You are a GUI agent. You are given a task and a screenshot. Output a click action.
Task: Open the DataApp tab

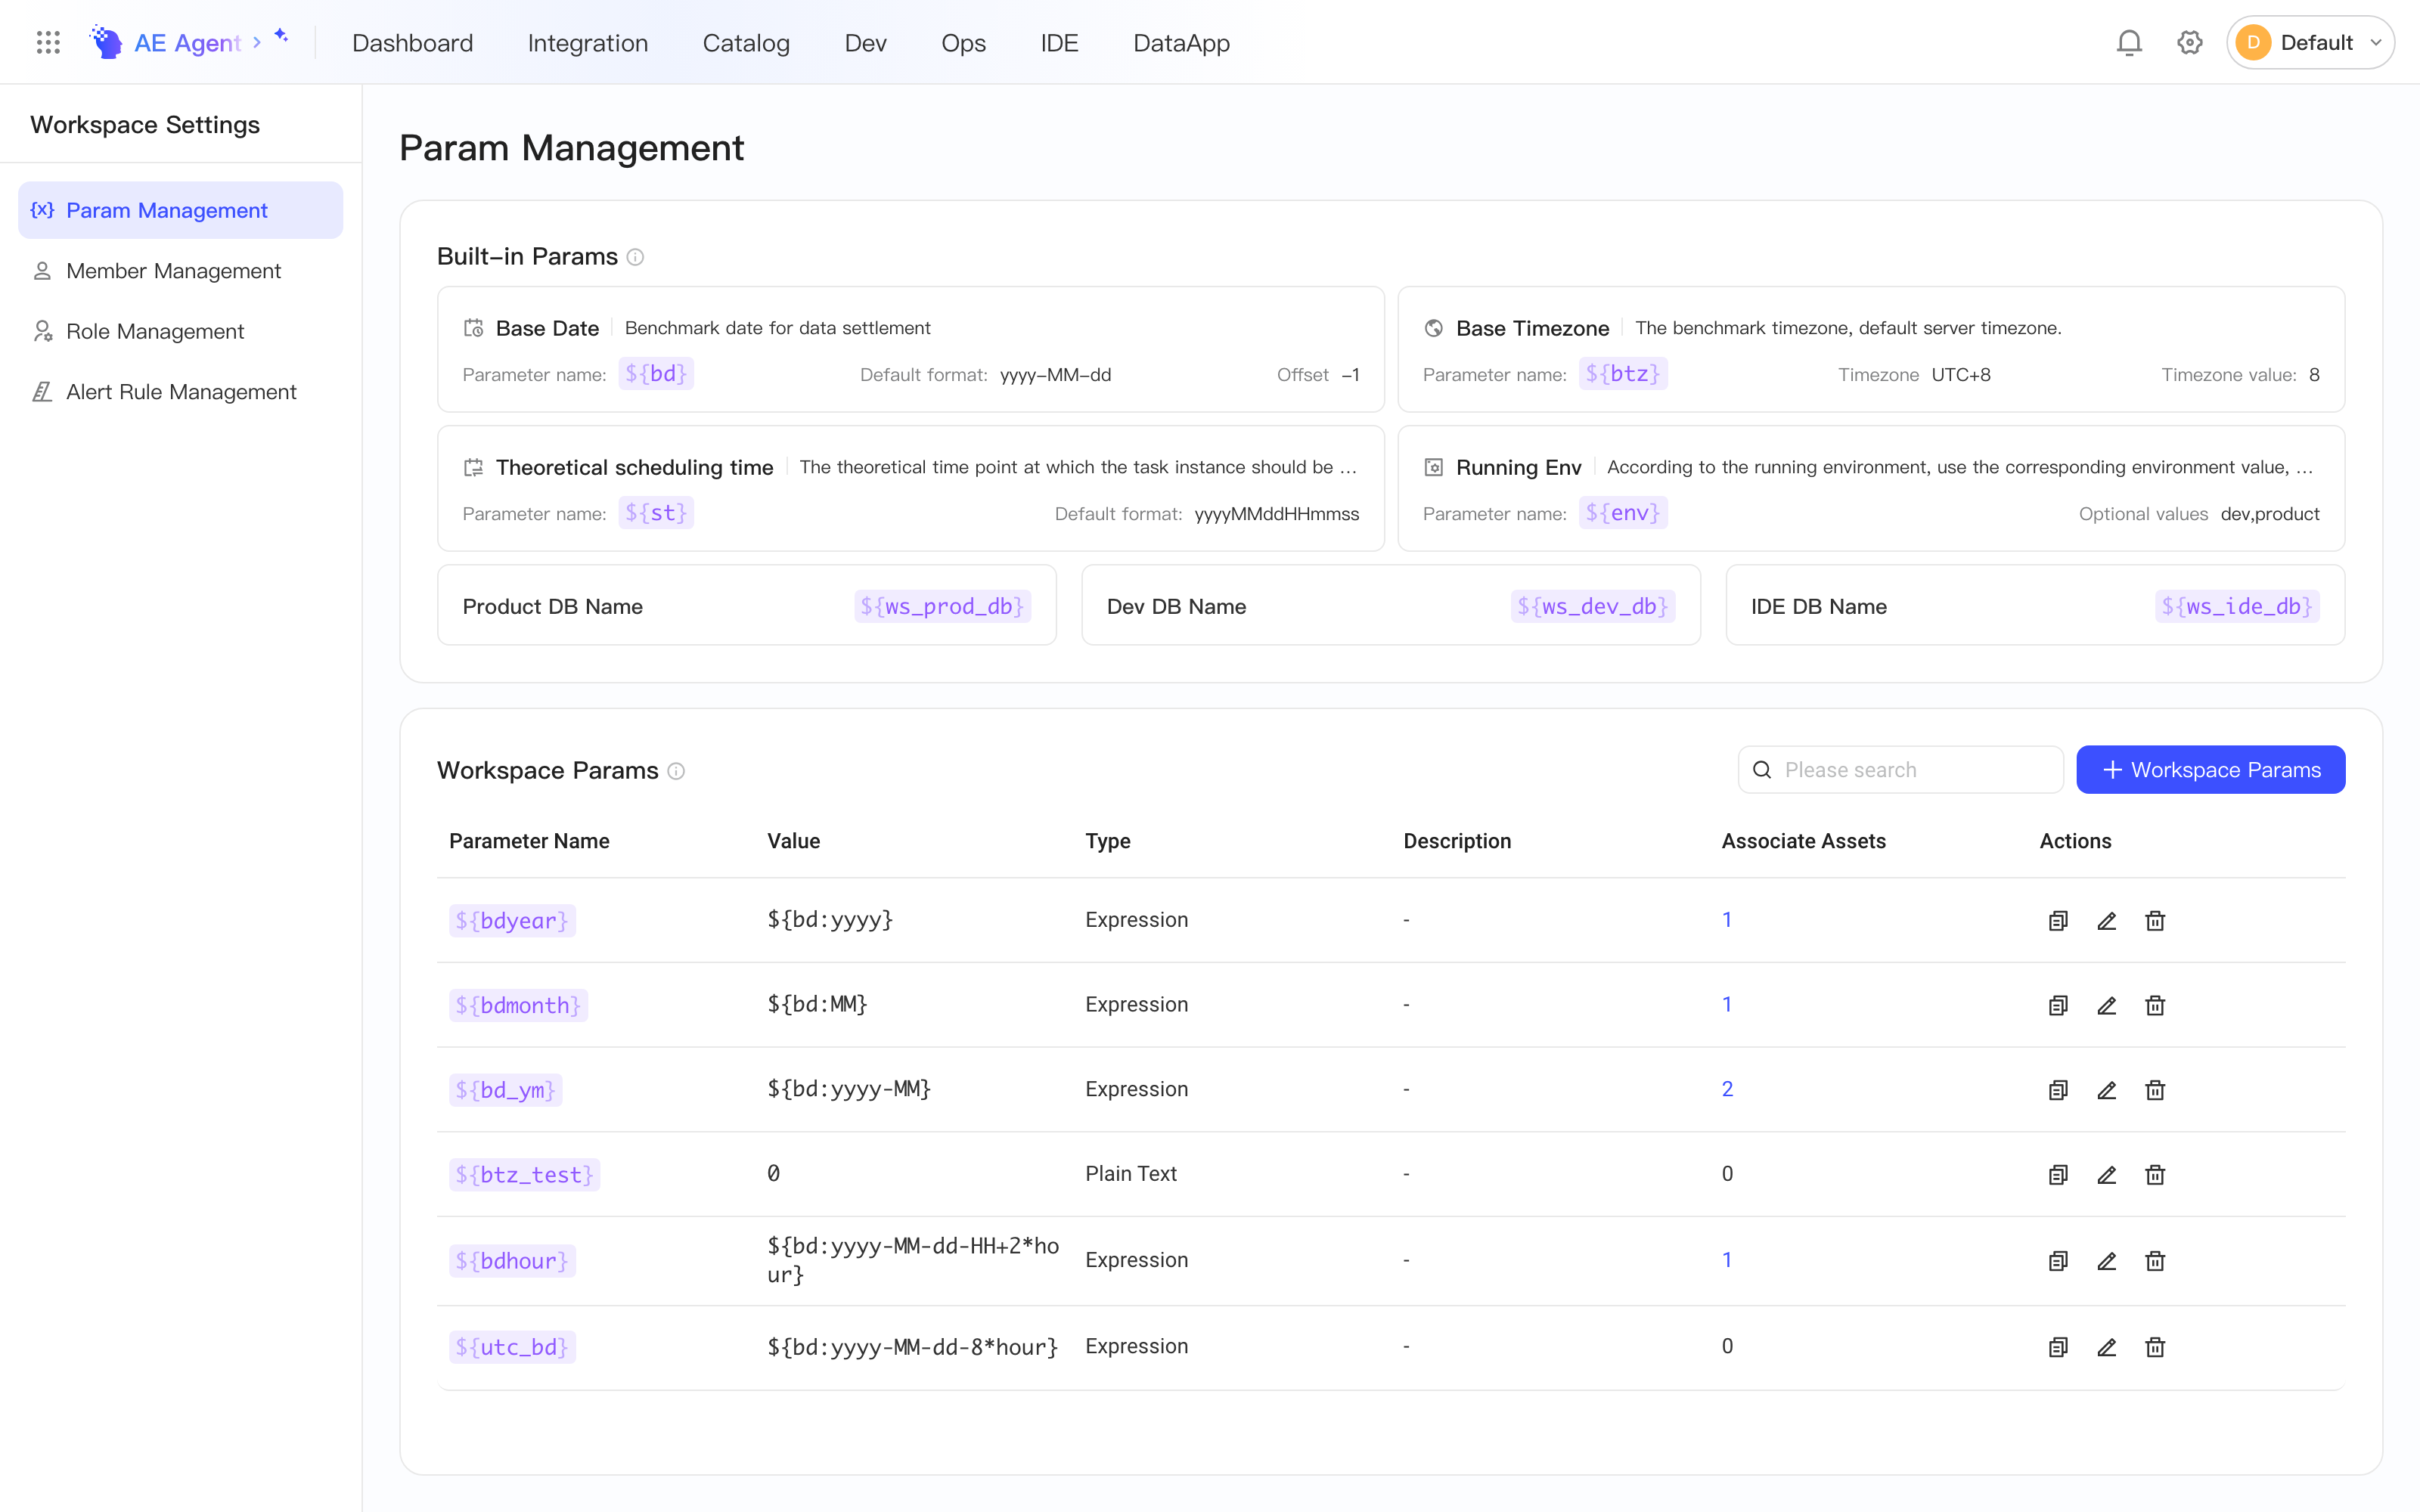click(1181, 43)
